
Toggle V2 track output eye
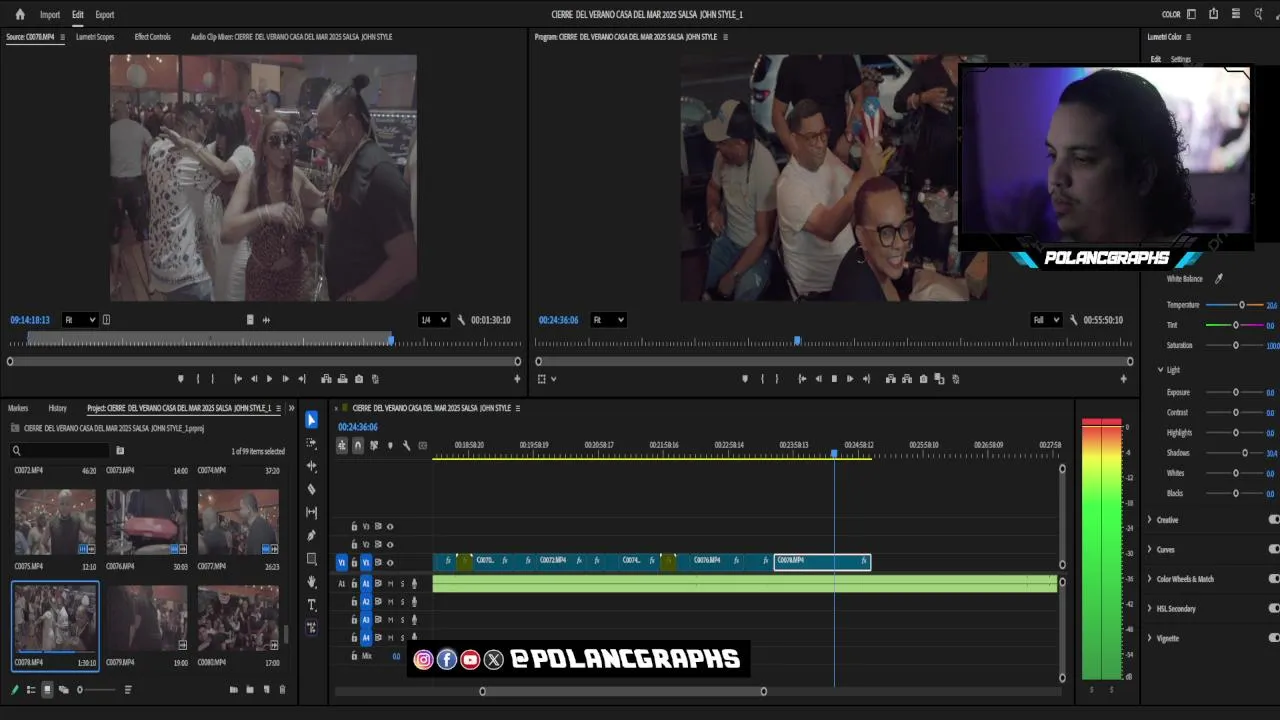pos(390,545)
